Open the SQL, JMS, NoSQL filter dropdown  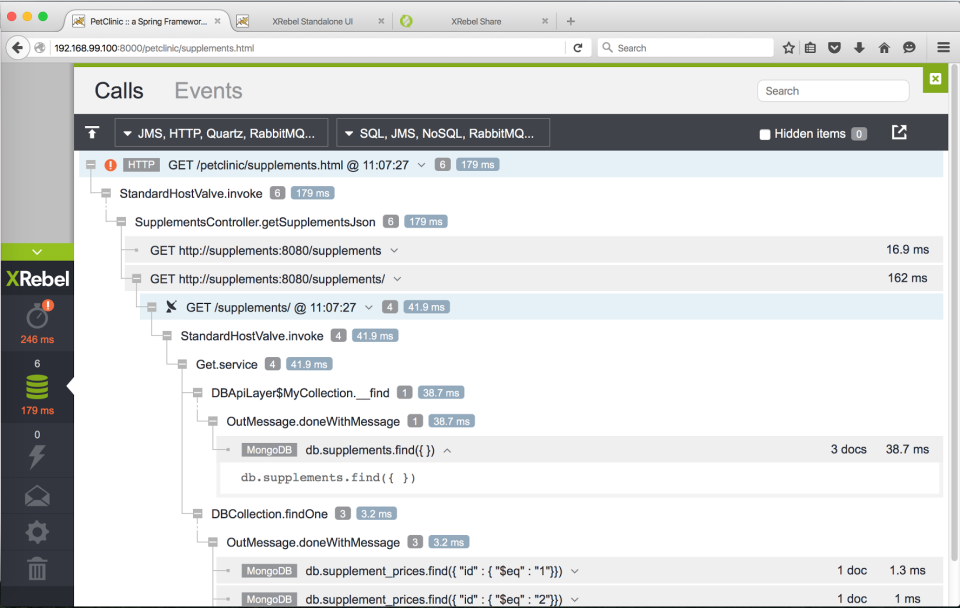pos(443,131)
